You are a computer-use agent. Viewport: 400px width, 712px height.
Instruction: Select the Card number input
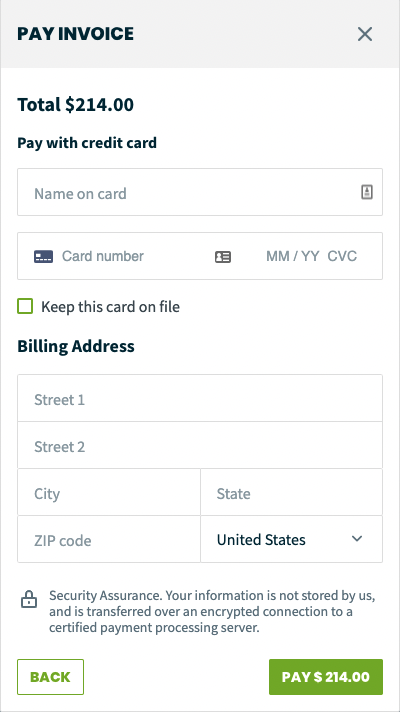point(135,257)
